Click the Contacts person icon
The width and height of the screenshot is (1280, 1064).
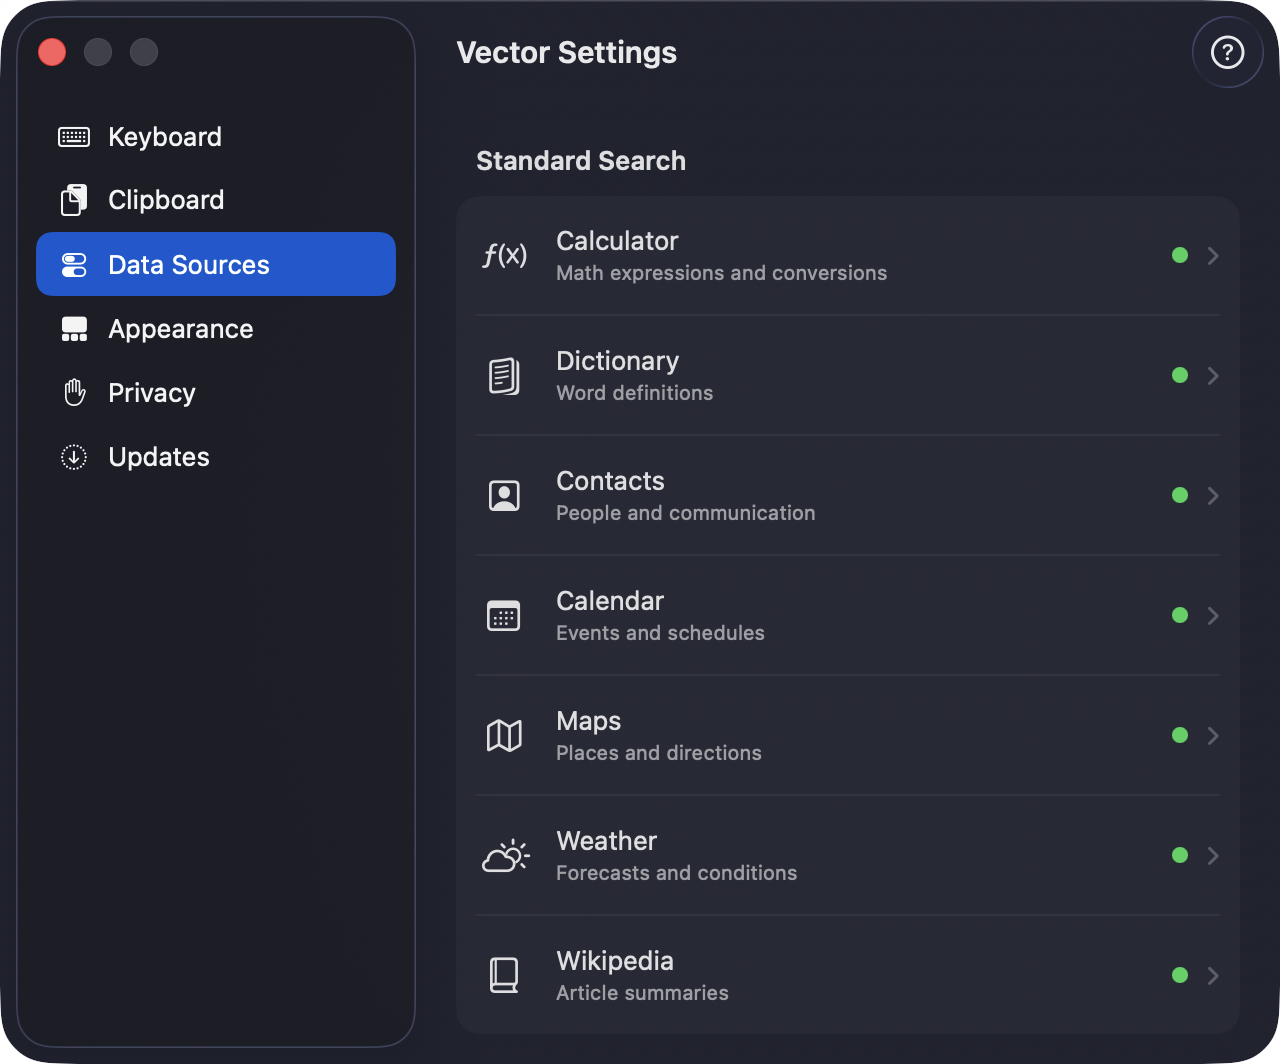tap(504, 496)
